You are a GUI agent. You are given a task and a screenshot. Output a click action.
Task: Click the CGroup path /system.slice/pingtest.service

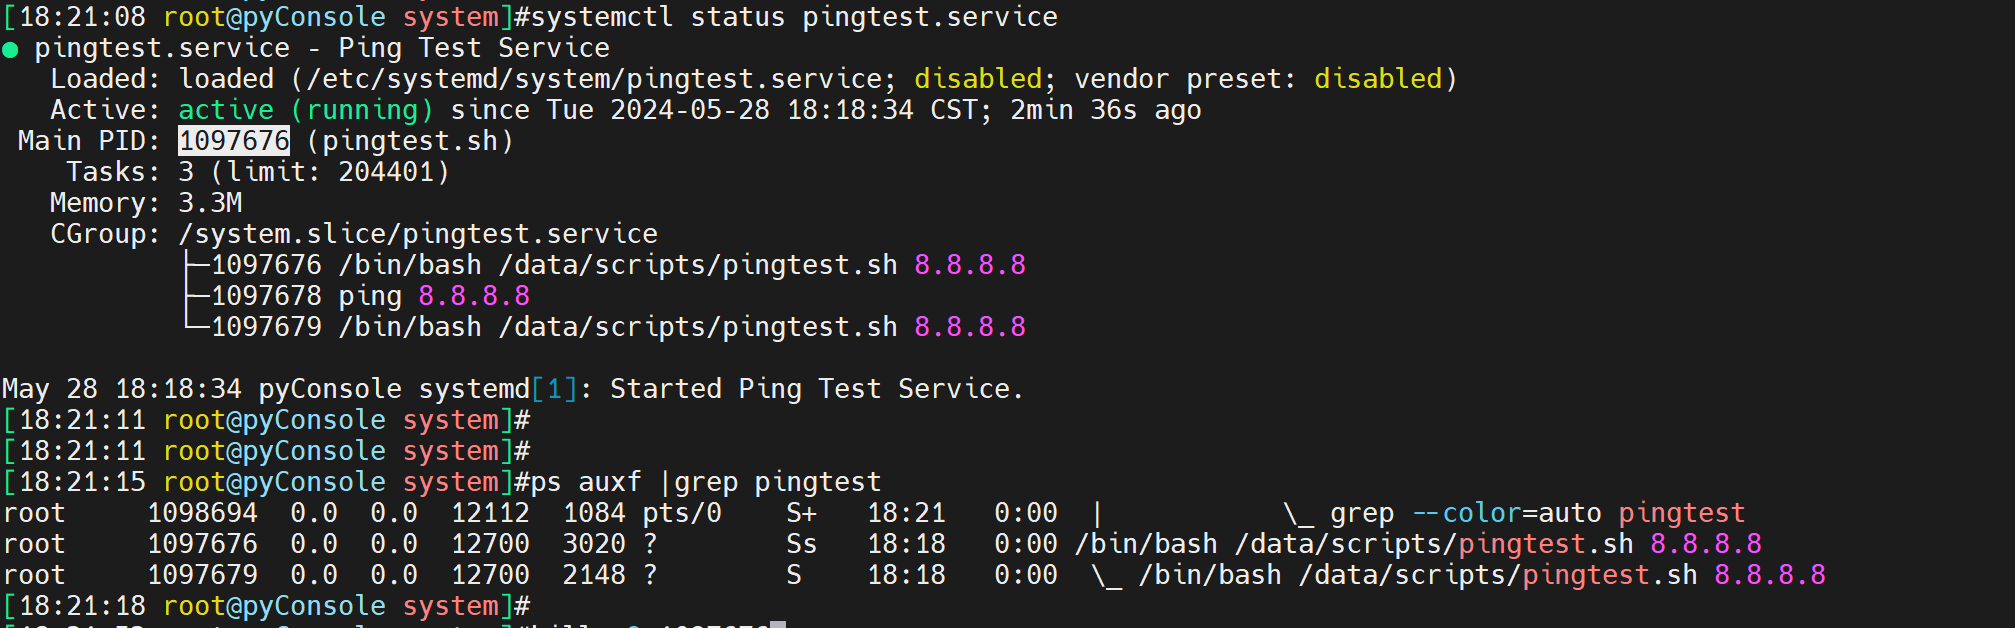point(417,234)
